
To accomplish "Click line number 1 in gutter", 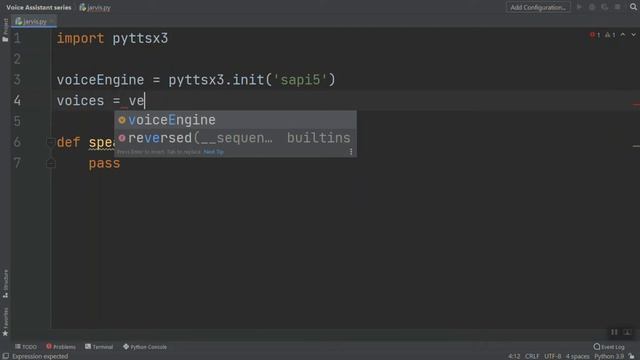I will (17, 38).
